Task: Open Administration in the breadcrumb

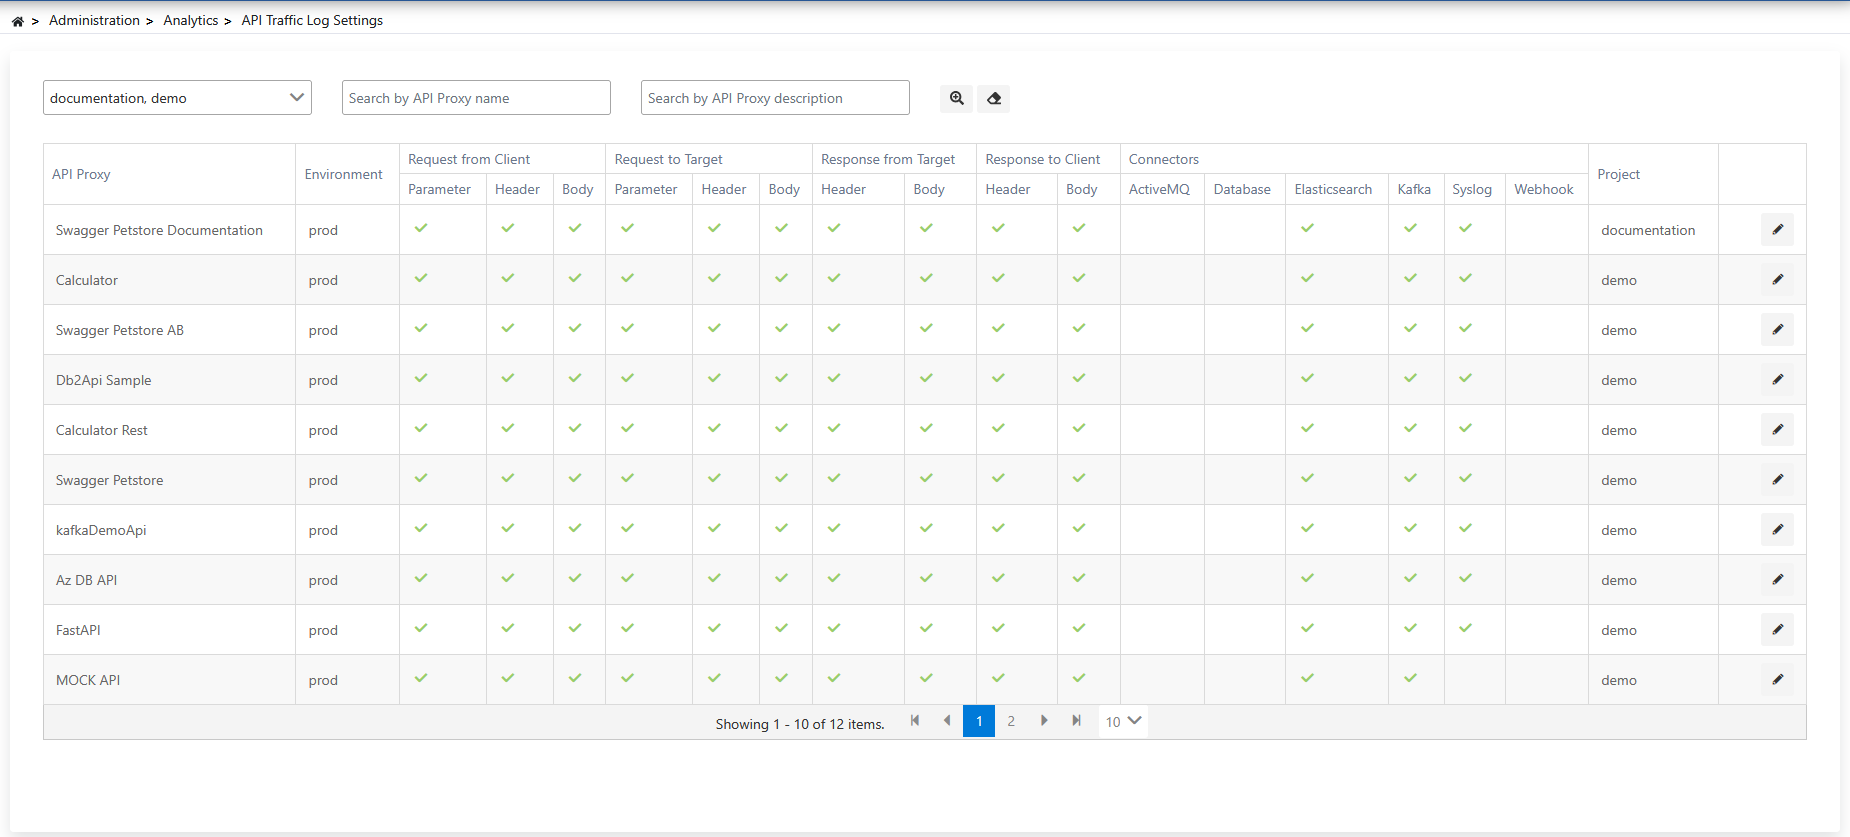Action: tap(94, 20)
